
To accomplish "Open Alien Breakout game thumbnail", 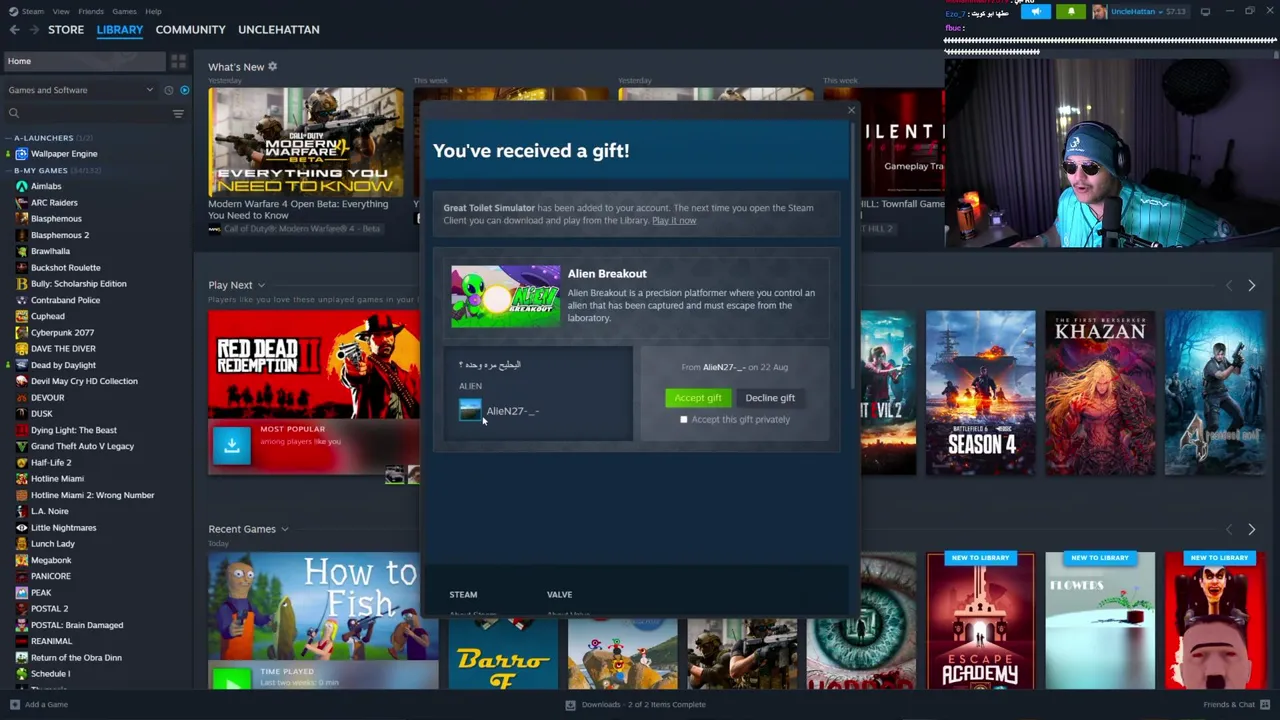I will [x=505, y=296].
